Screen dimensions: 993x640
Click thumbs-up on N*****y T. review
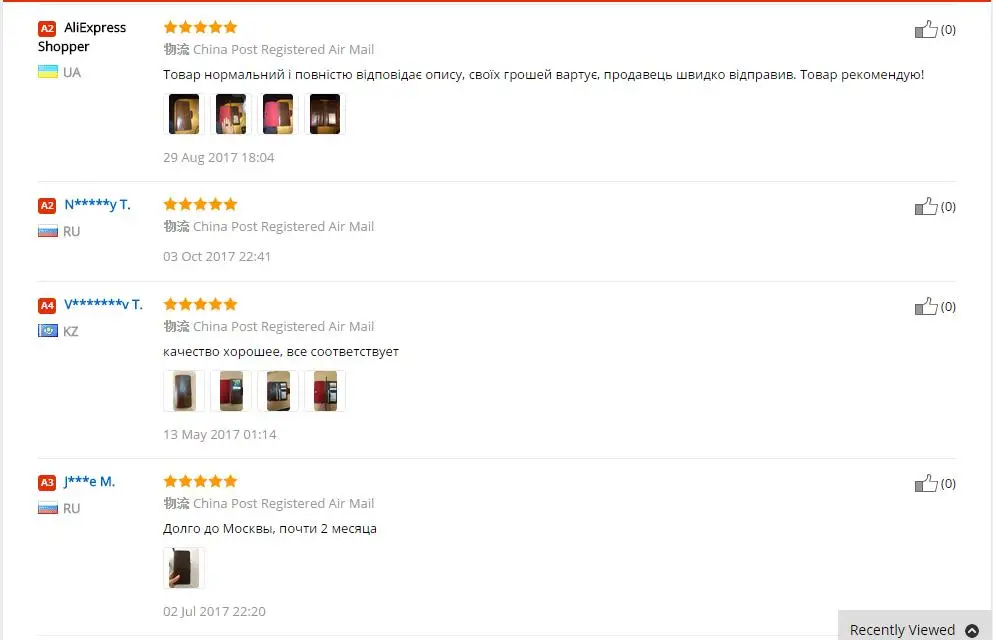click(x=926, y=206)
